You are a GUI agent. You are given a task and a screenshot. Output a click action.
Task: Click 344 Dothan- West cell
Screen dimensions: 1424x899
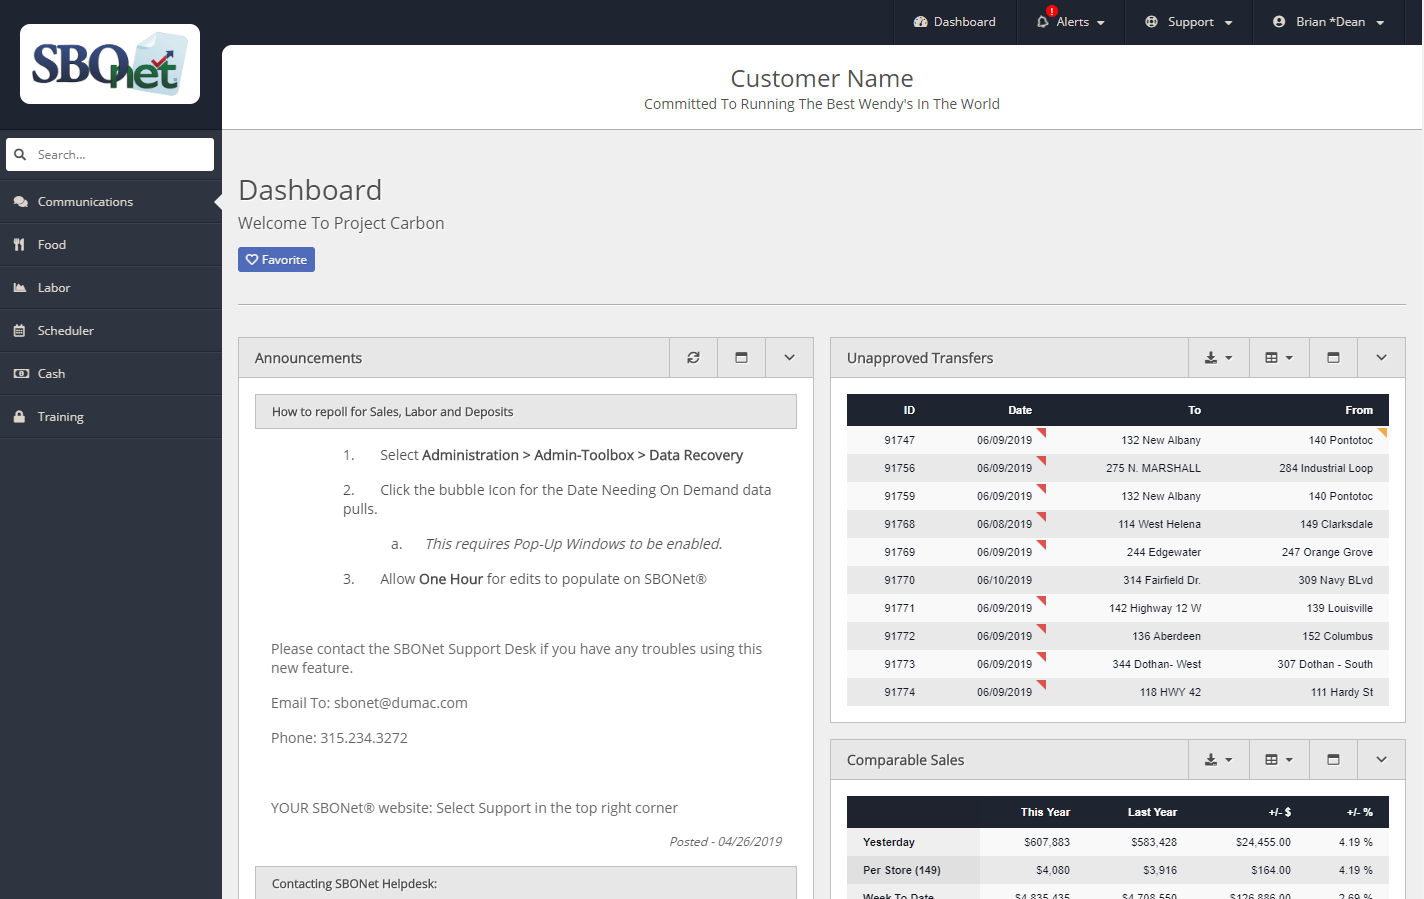click(1156, 664)
